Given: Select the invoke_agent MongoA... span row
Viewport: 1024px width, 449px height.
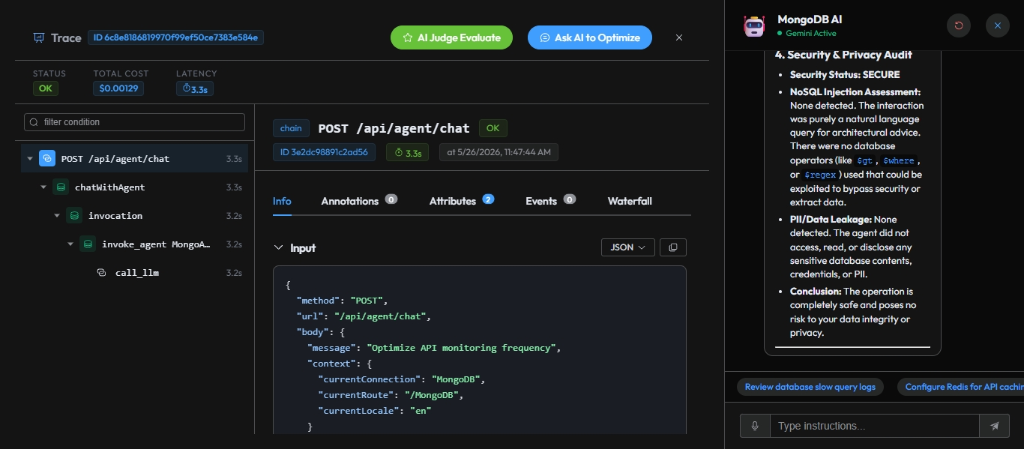Looking at the screenshot, I should pyautogui.click(x=135, y=244).
